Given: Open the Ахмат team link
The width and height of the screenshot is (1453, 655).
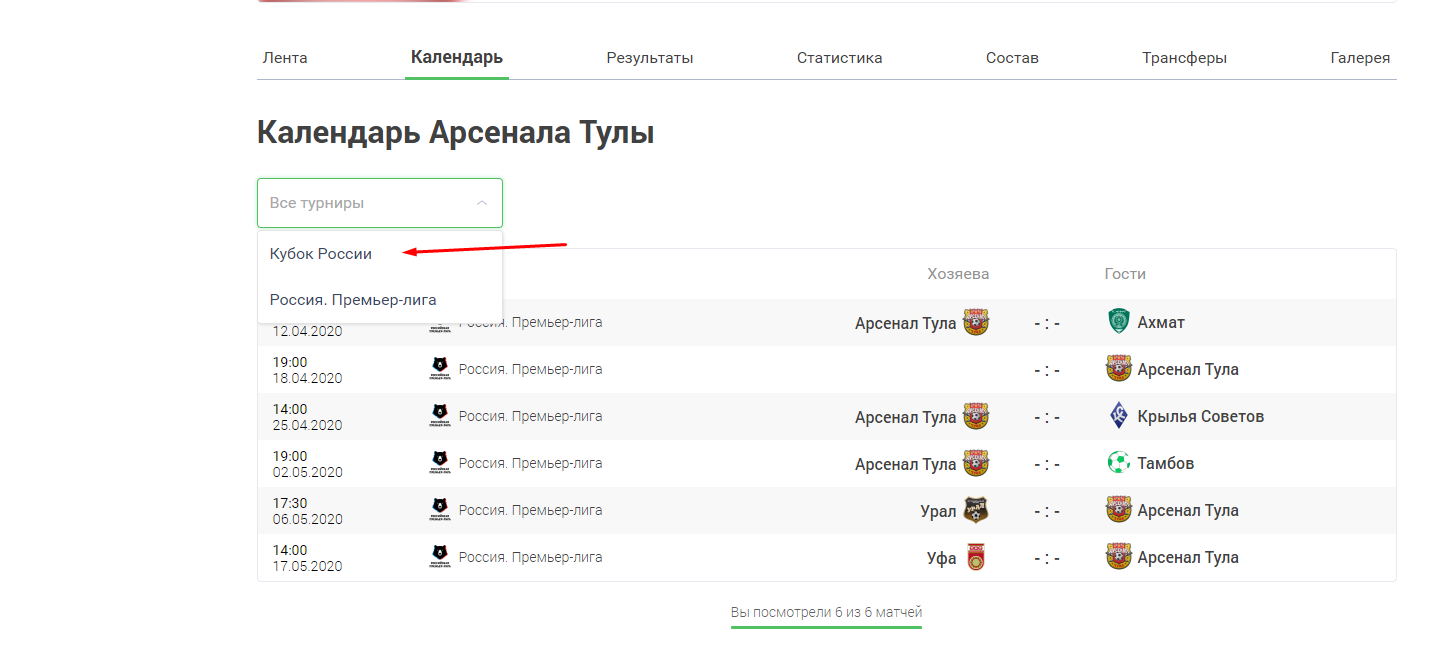Looking at the screenshot, I should click(x=1161, y=322).
